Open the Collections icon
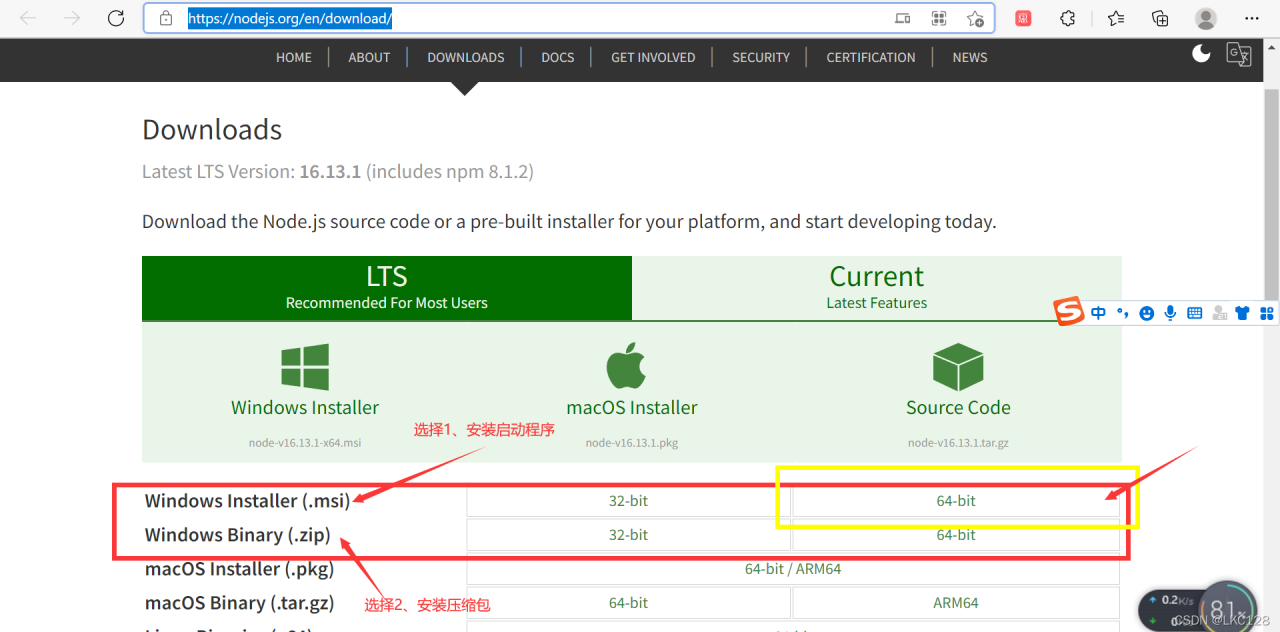 click(1160, 18)
